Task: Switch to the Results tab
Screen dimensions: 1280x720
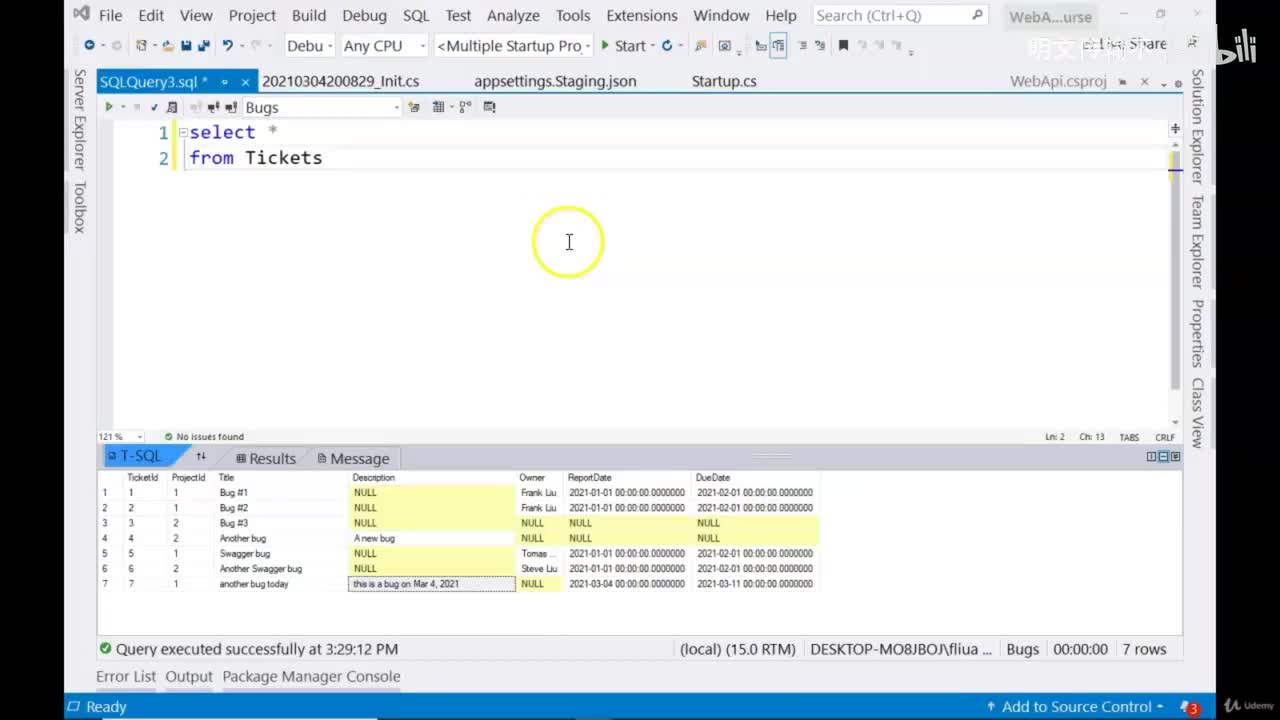Action: tap(265, 458)
